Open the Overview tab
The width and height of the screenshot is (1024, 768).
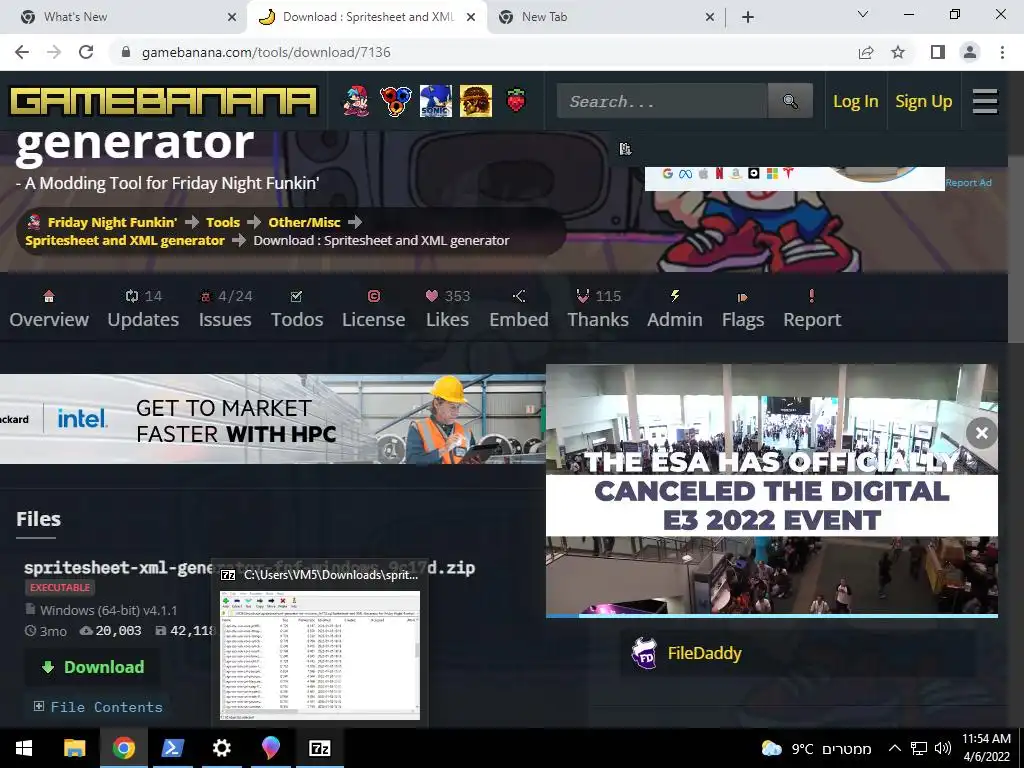tap(49, 310)
